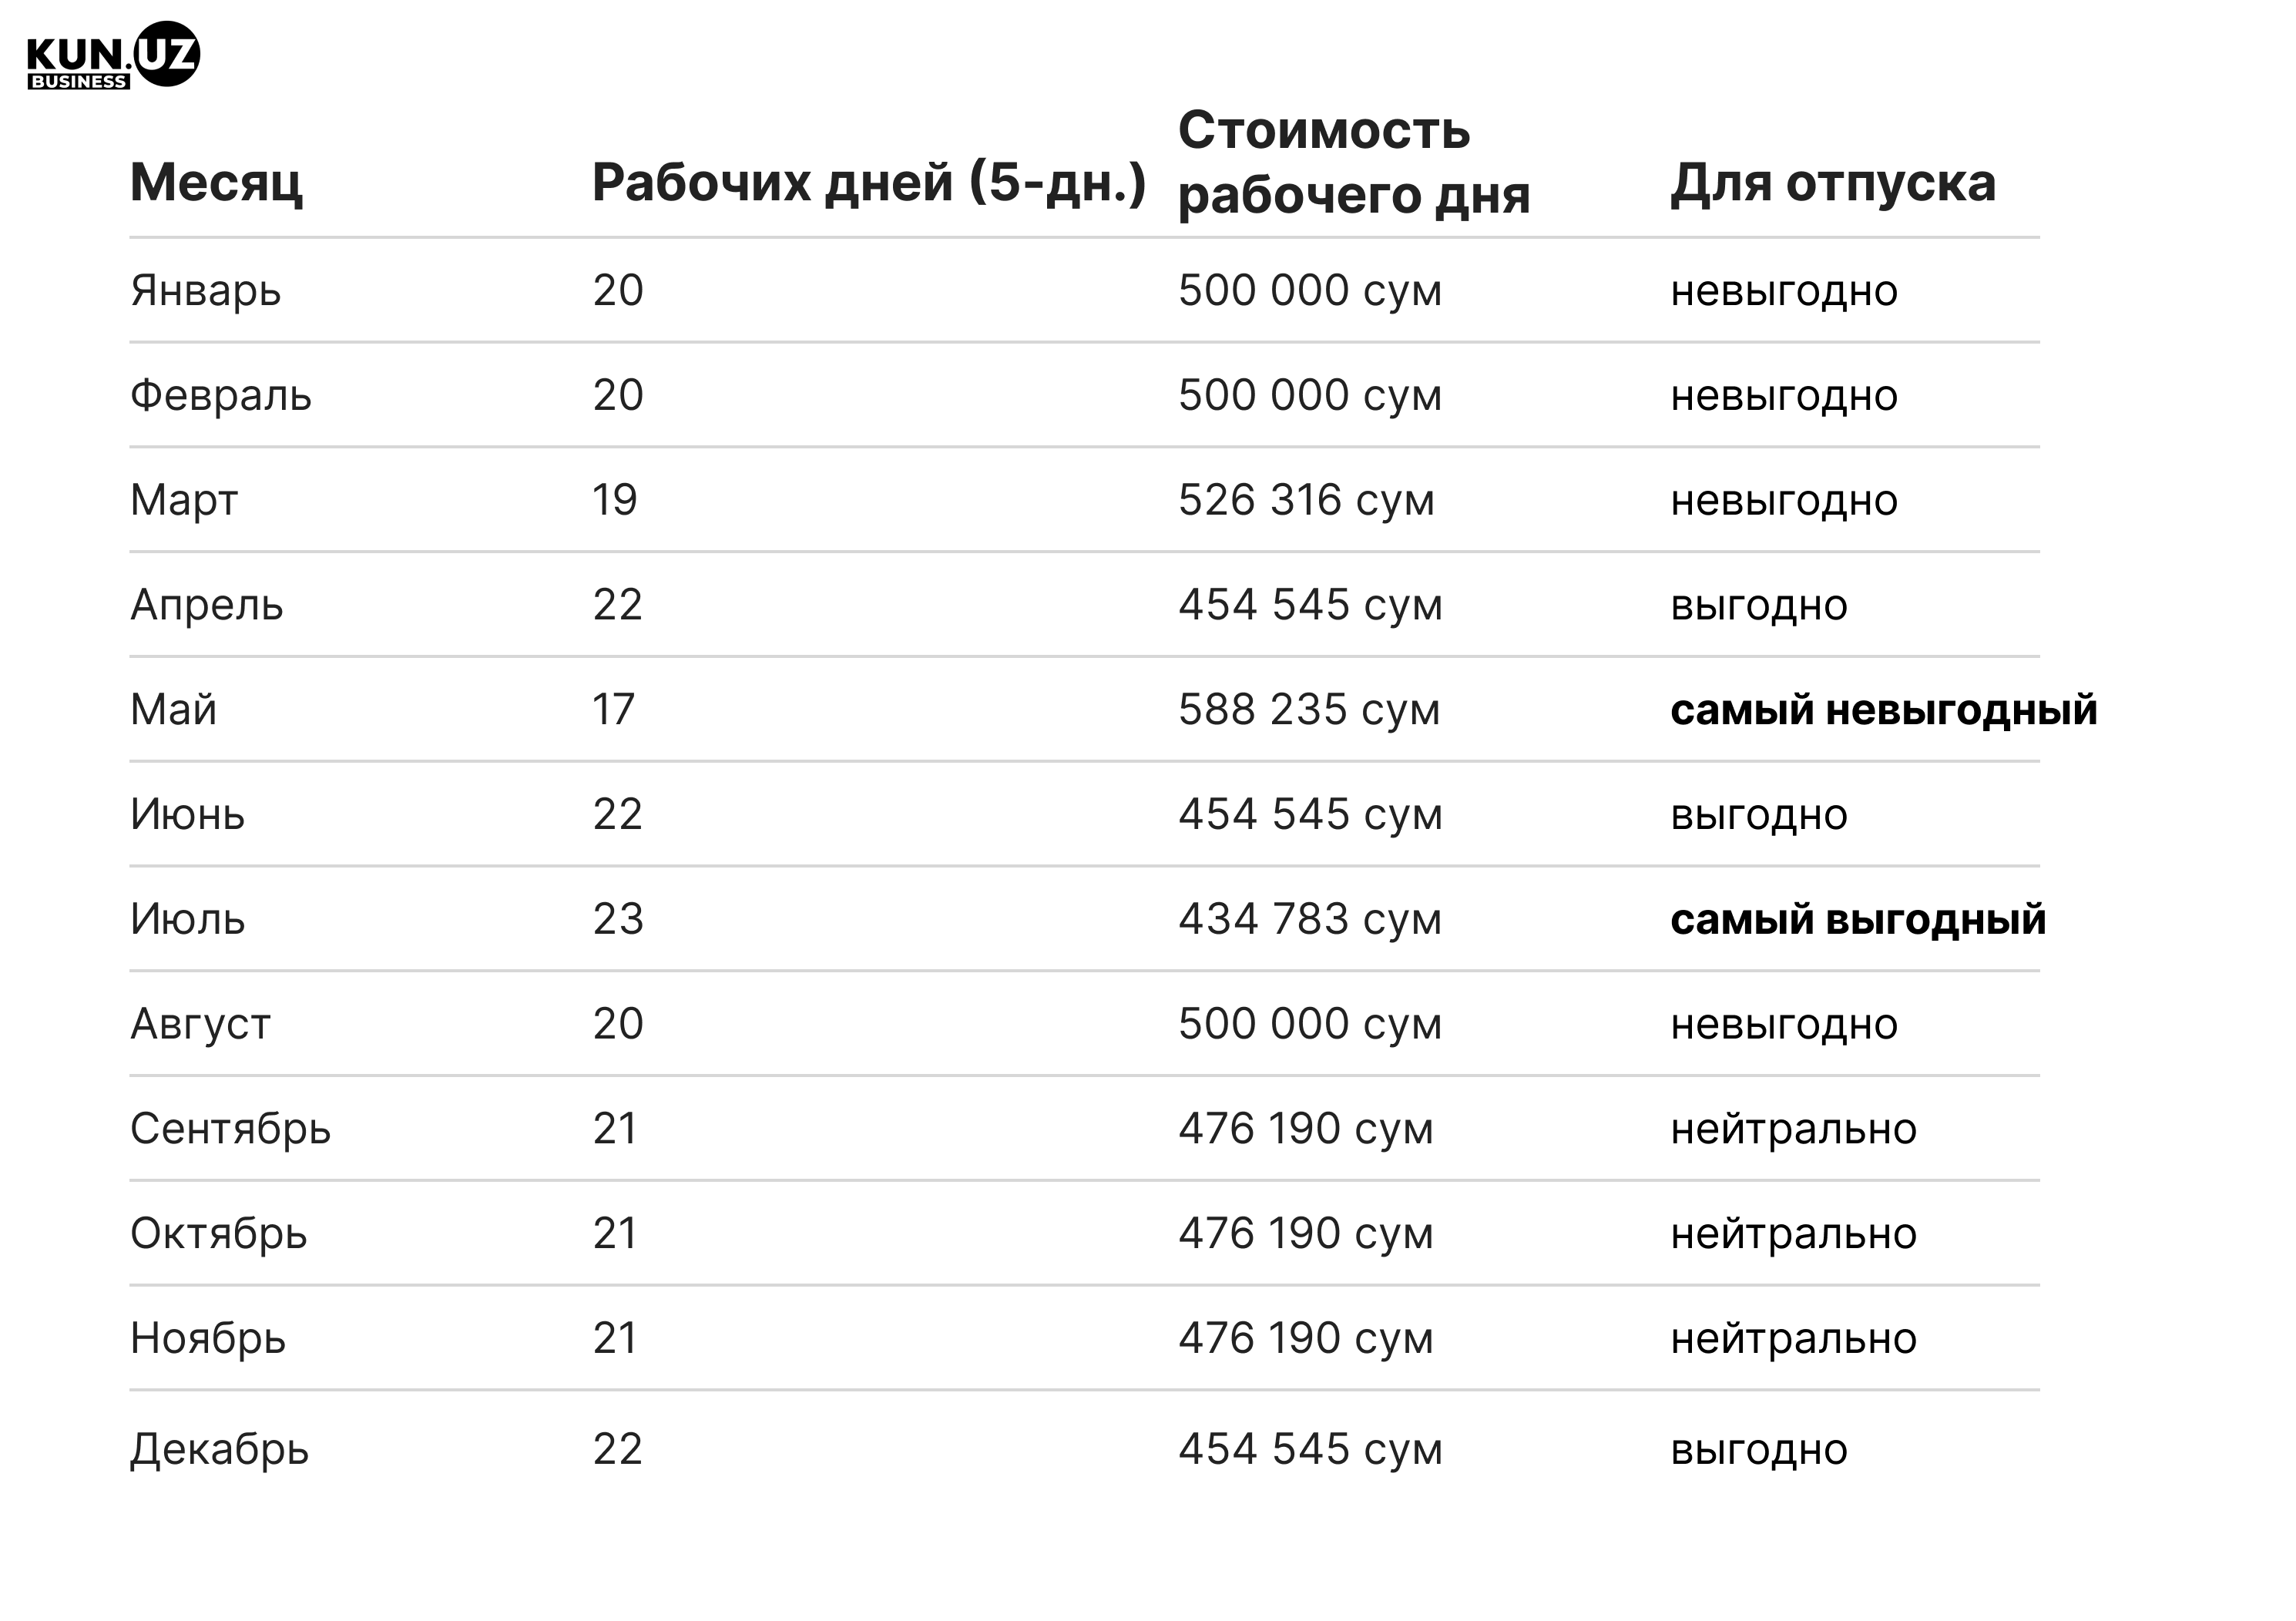Click the Октябрь month cell
Screen dimensions: 2296x1621
219,1234
